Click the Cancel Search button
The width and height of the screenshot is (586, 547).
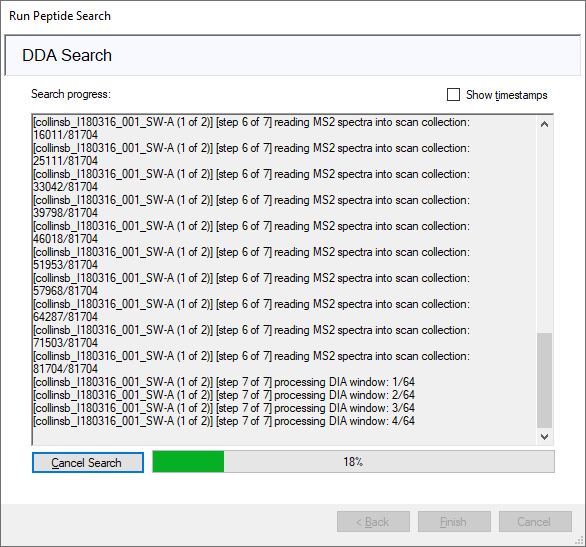88,463
